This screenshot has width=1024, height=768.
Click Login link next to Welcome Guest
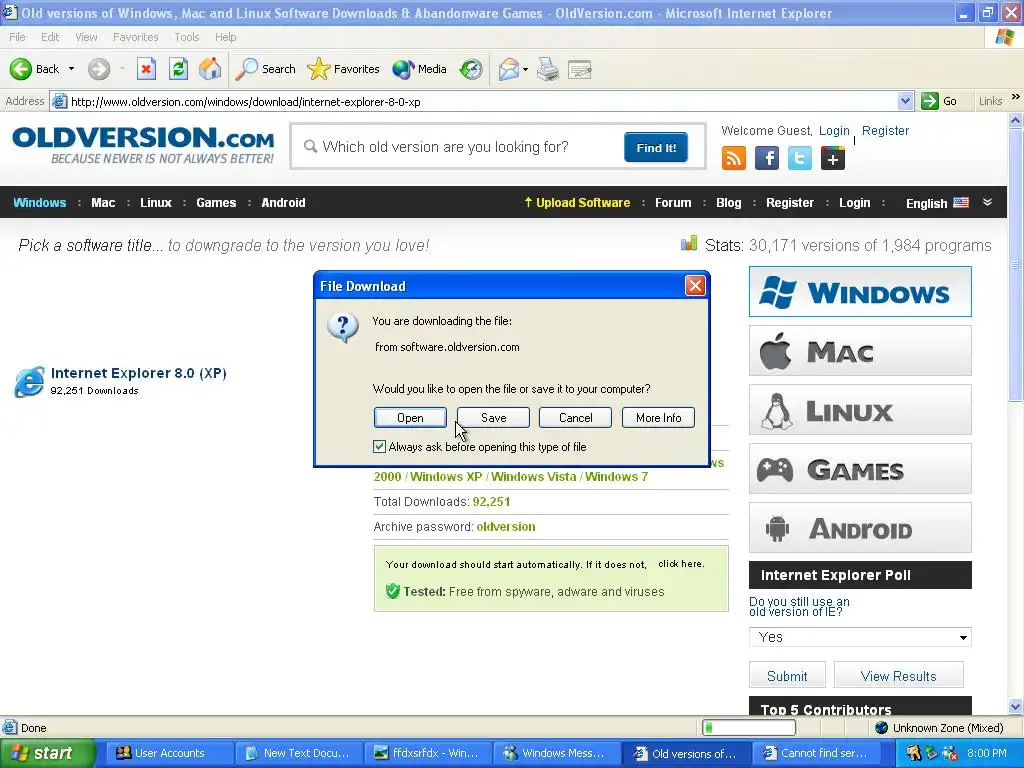pyautogui.click(x=834, y=131)
